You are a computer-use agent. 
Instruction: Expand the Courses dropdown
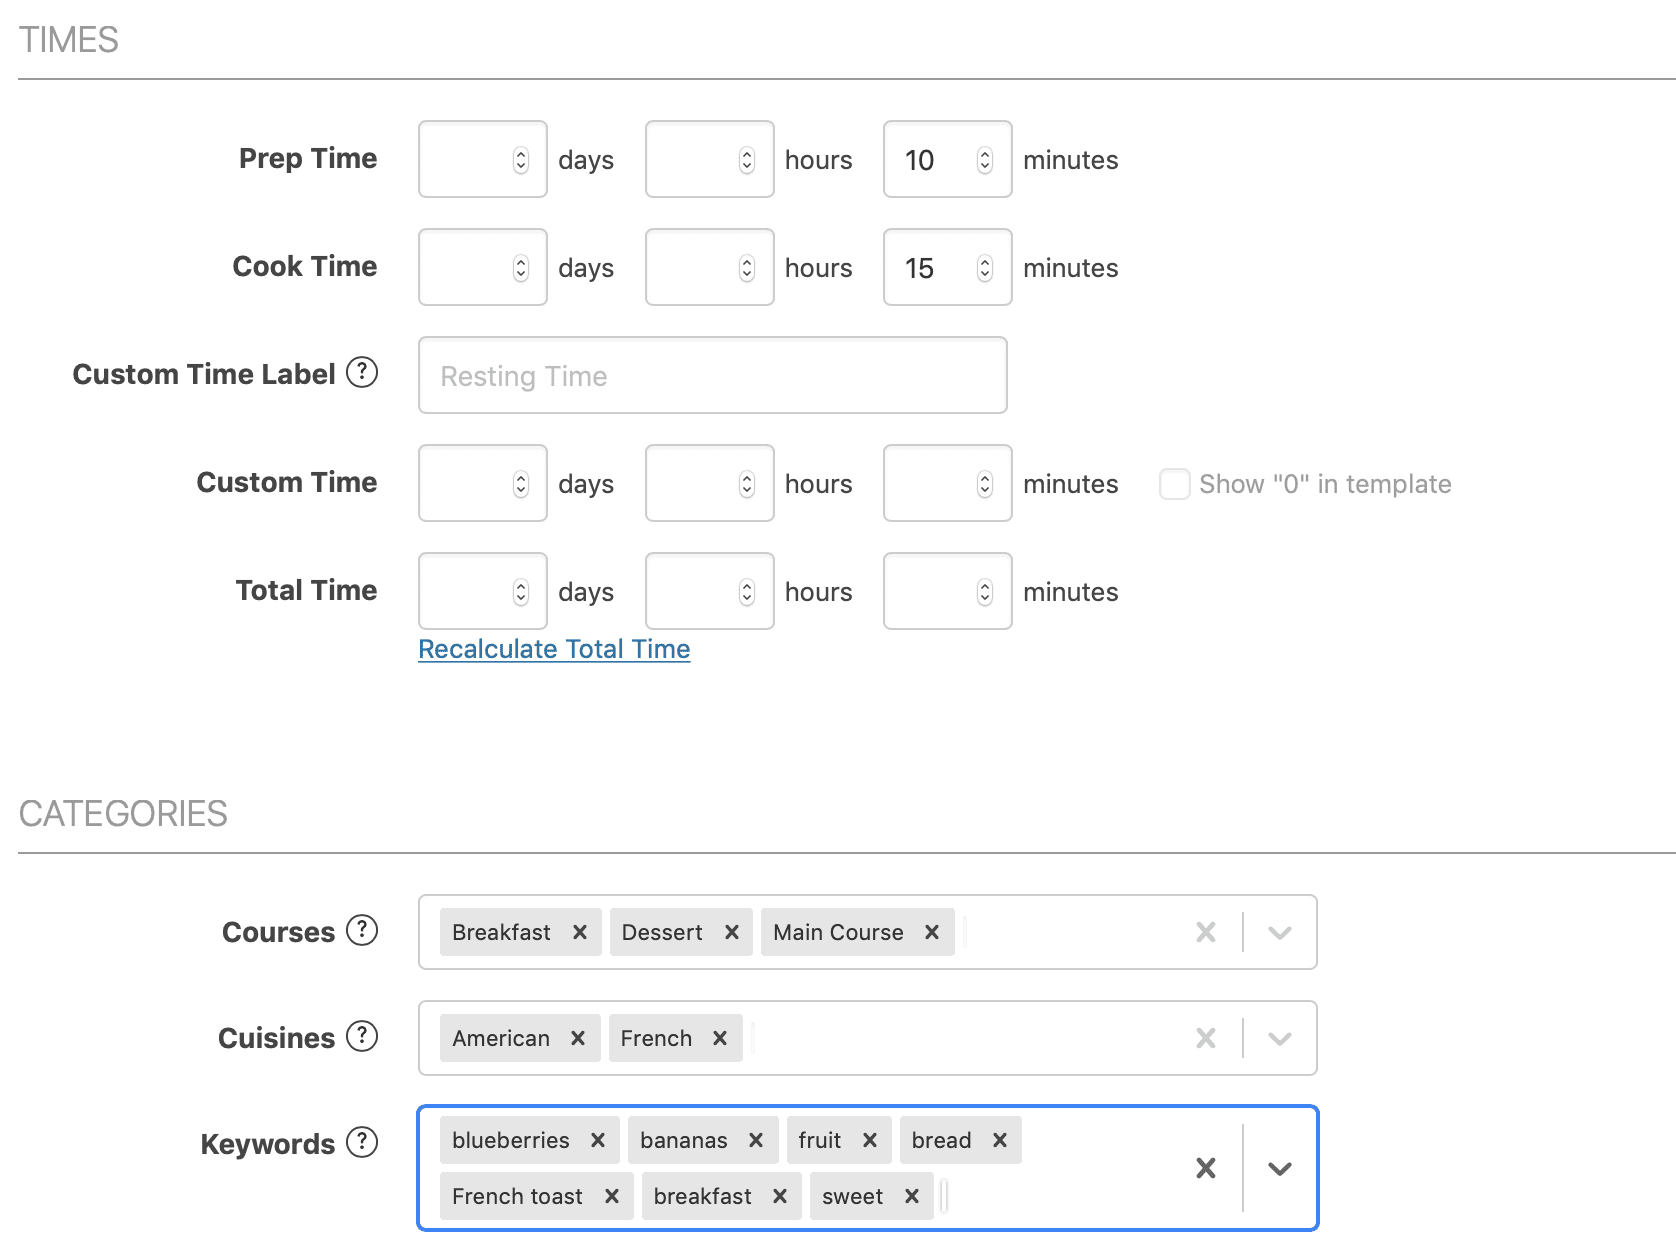[1279, 932]
